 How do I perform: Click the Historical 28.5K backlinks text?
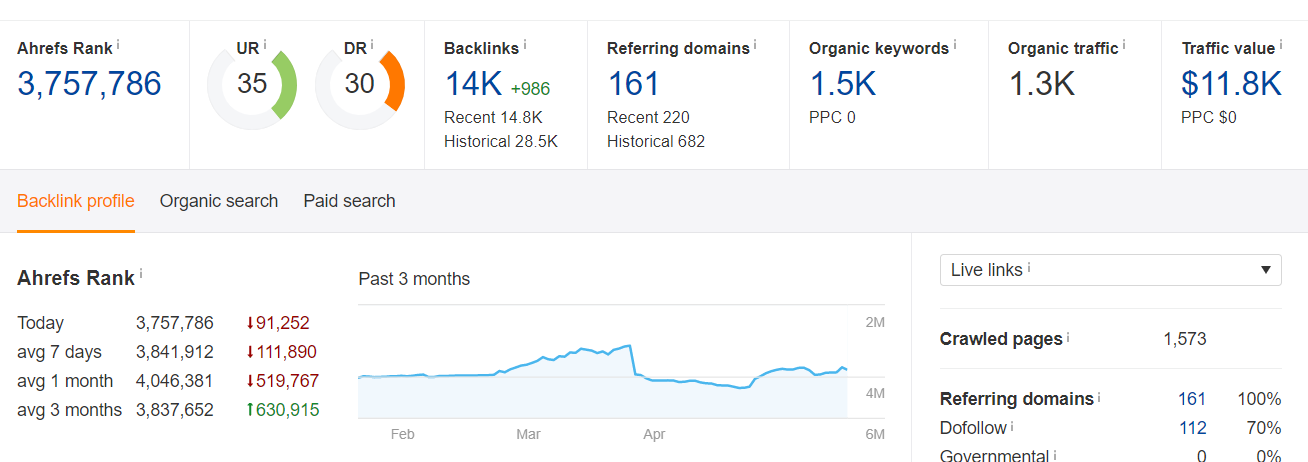pyautogui.click(x=501, y=141)
